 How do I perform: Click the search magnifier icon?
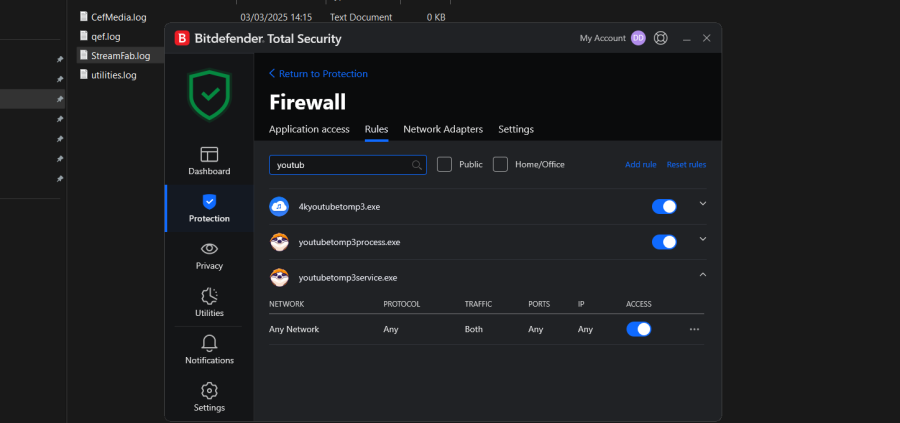tap(417, 165)
